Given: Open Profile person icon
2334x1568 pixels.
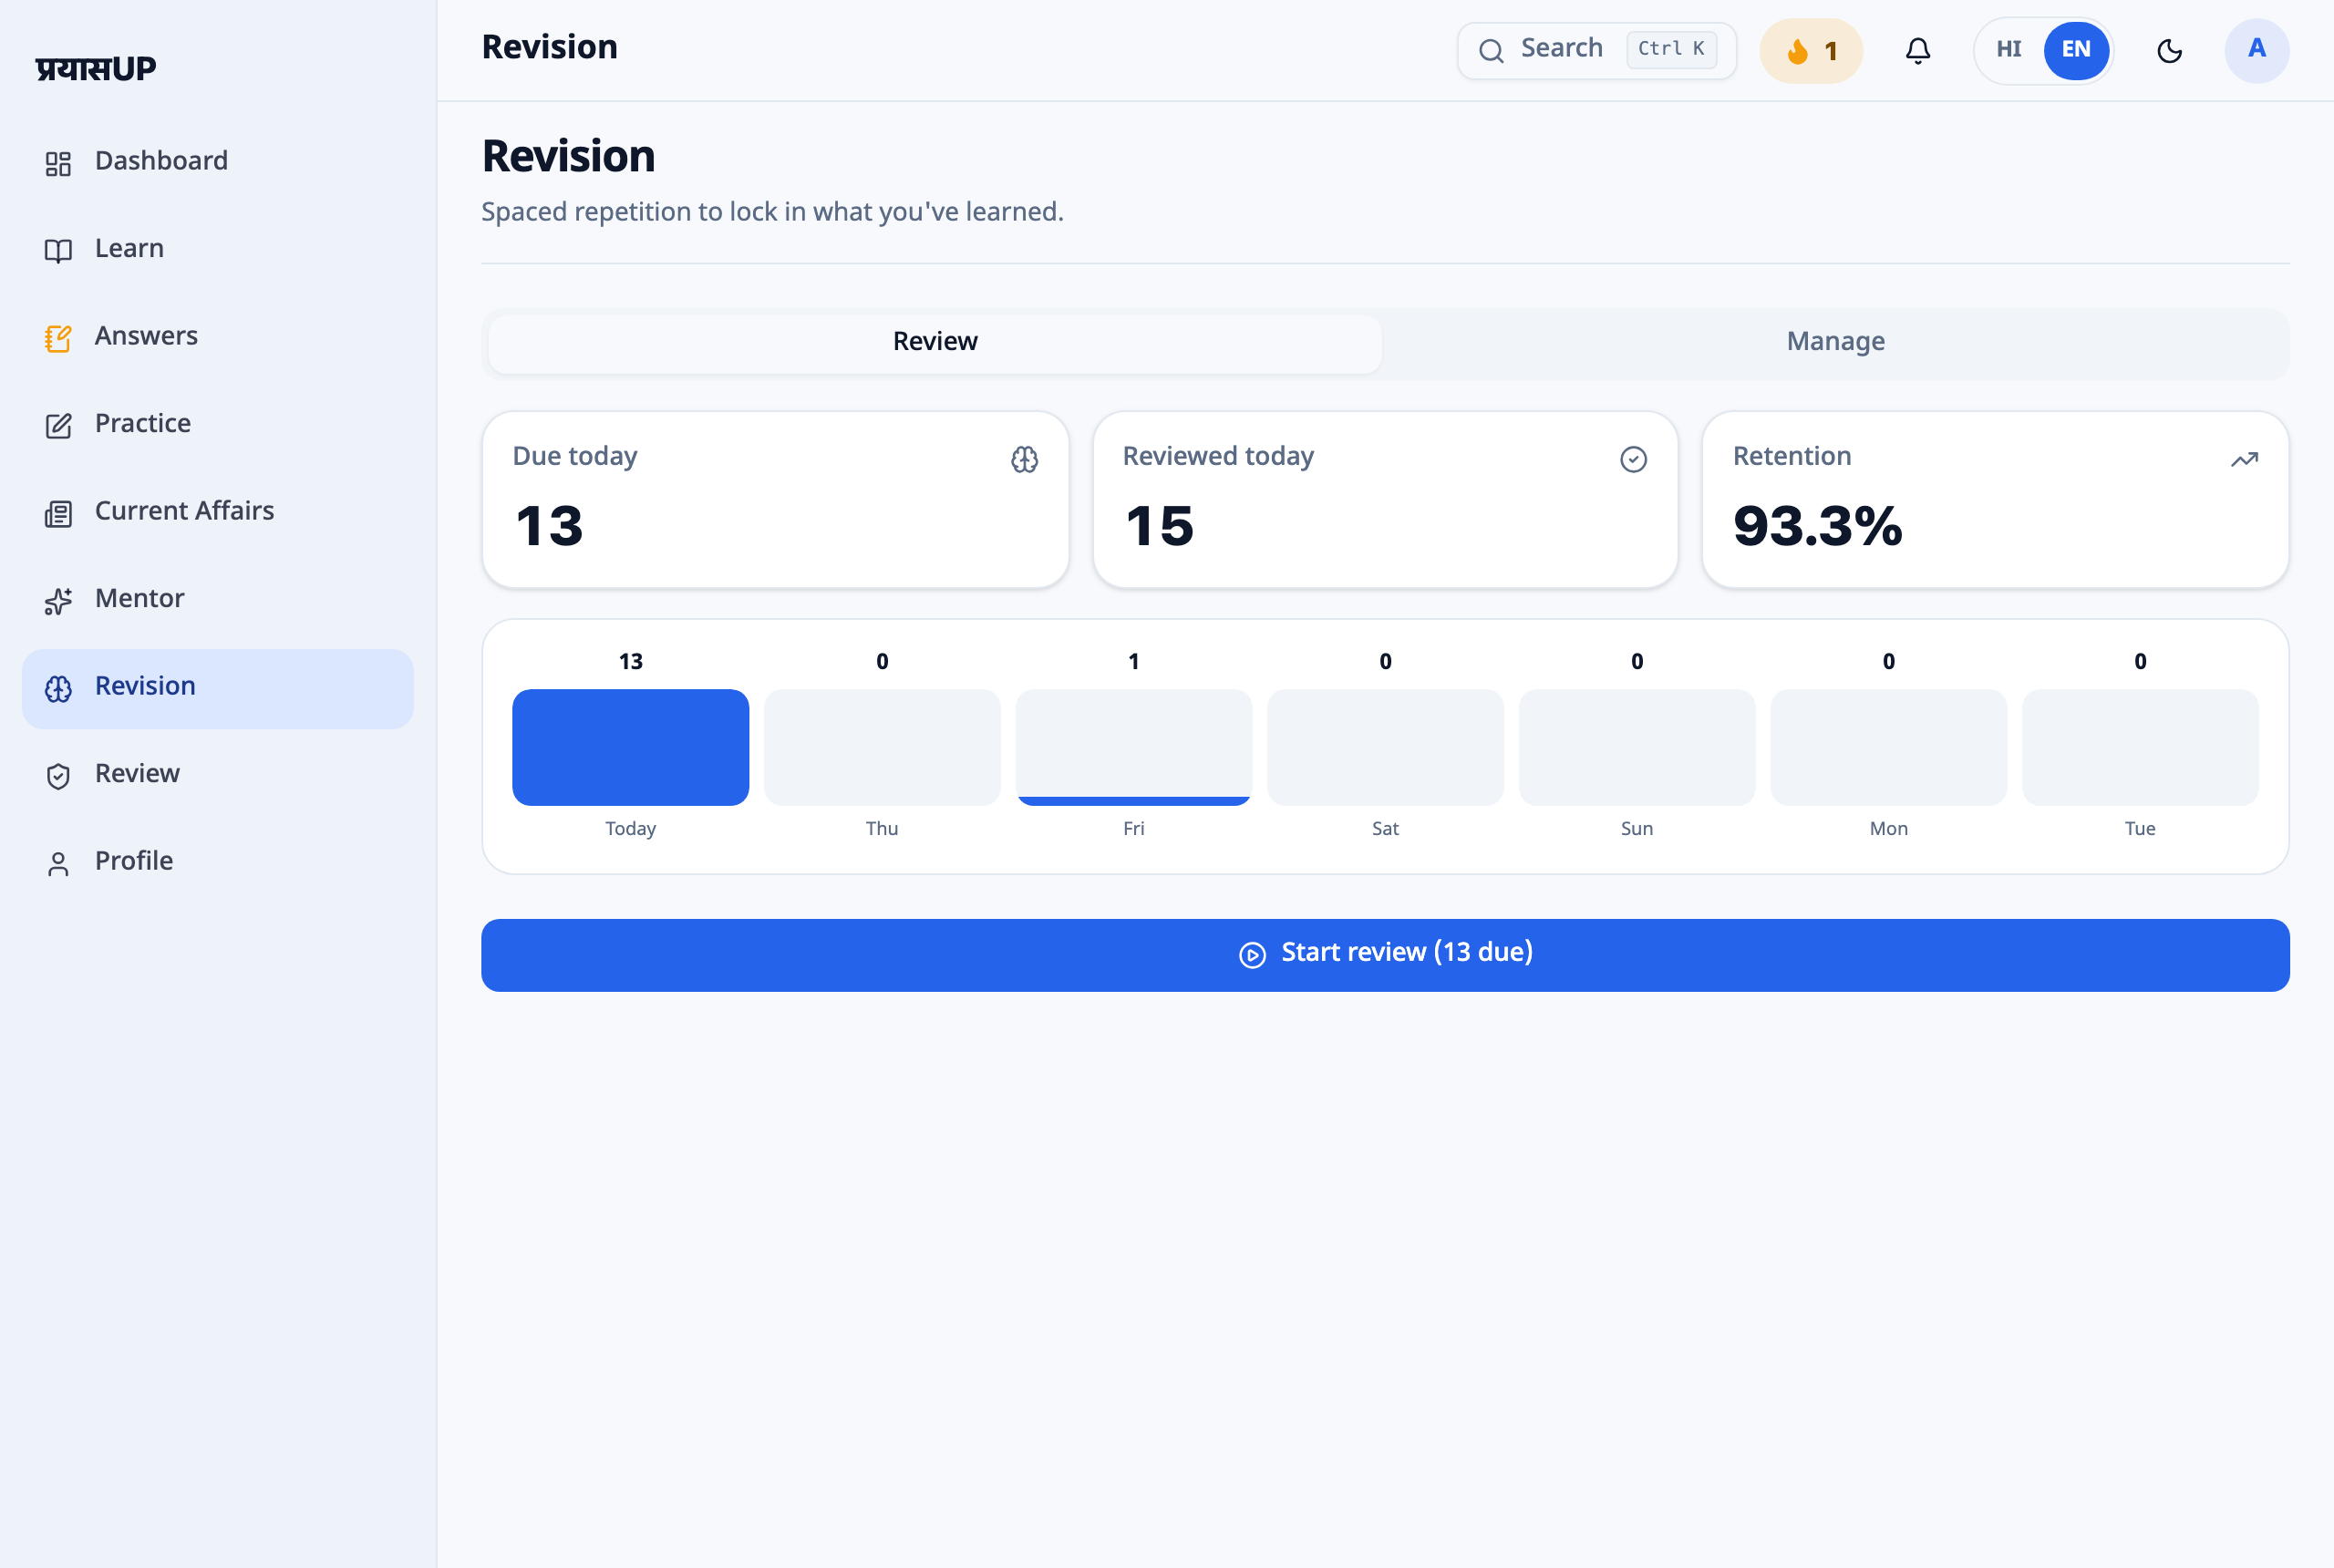Looking at the screenshot, I should (x=58, y=863).
